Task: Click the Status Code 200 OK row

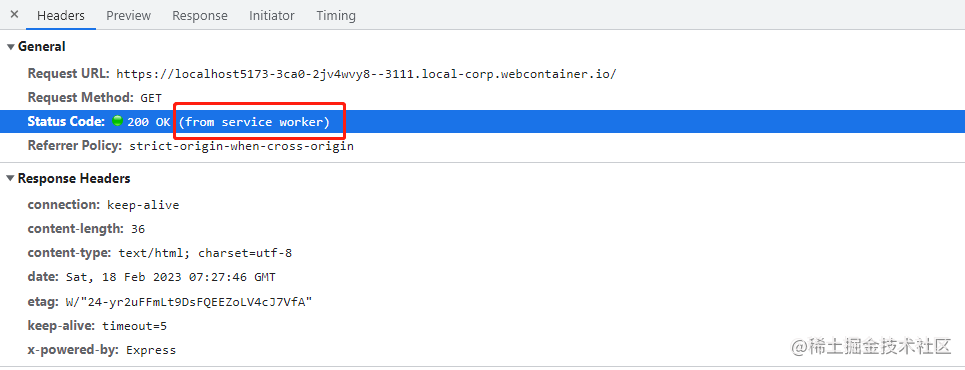Action: pyautogui.click(x=482, y=122)
